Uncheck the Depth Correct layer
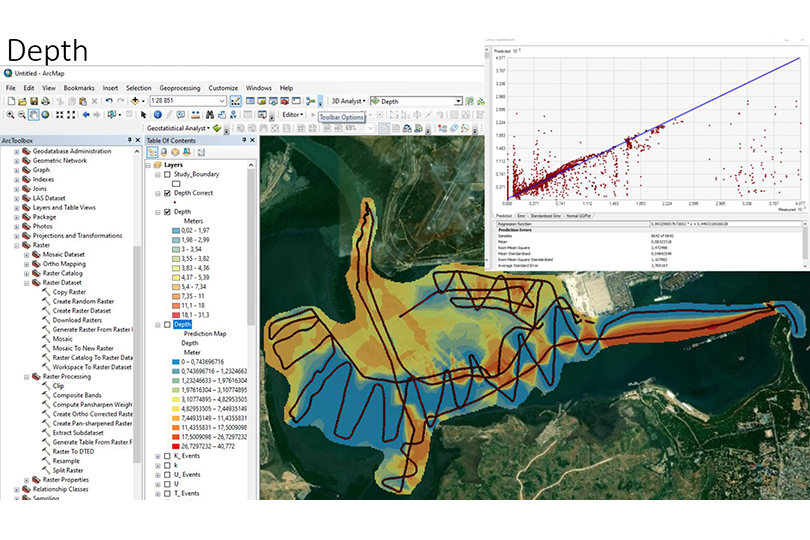 pos(167,193)
